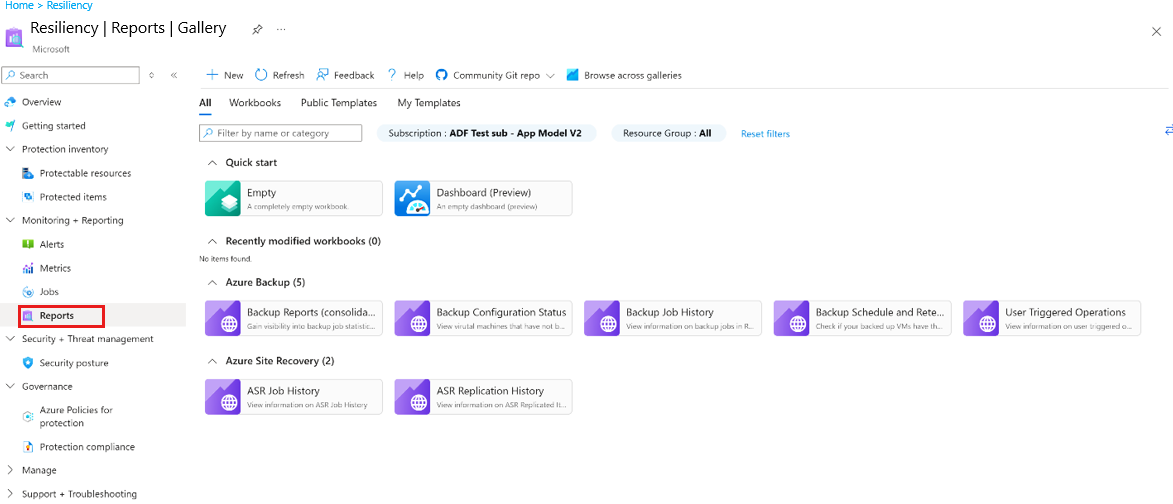
Task: Click the Empty workbook green icon
Action: [223, 198]
